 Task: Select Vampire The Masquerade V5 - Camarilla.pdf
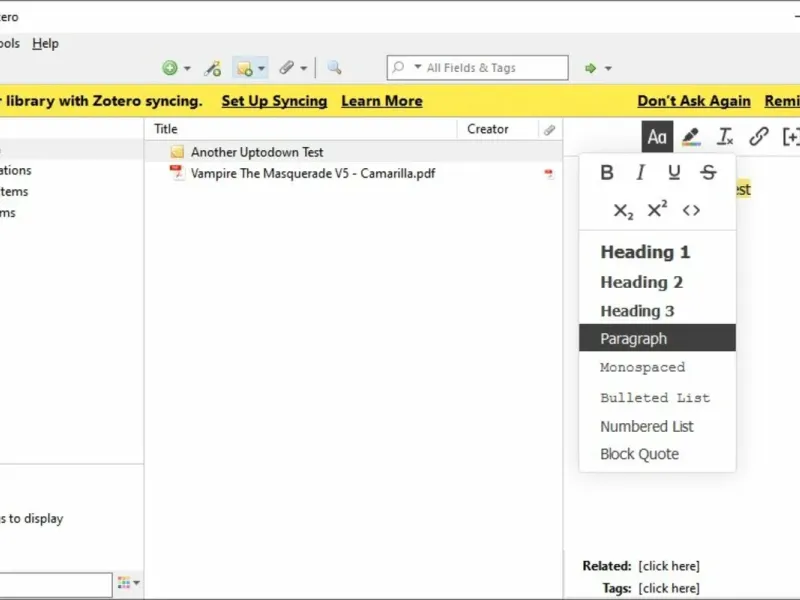353,173
